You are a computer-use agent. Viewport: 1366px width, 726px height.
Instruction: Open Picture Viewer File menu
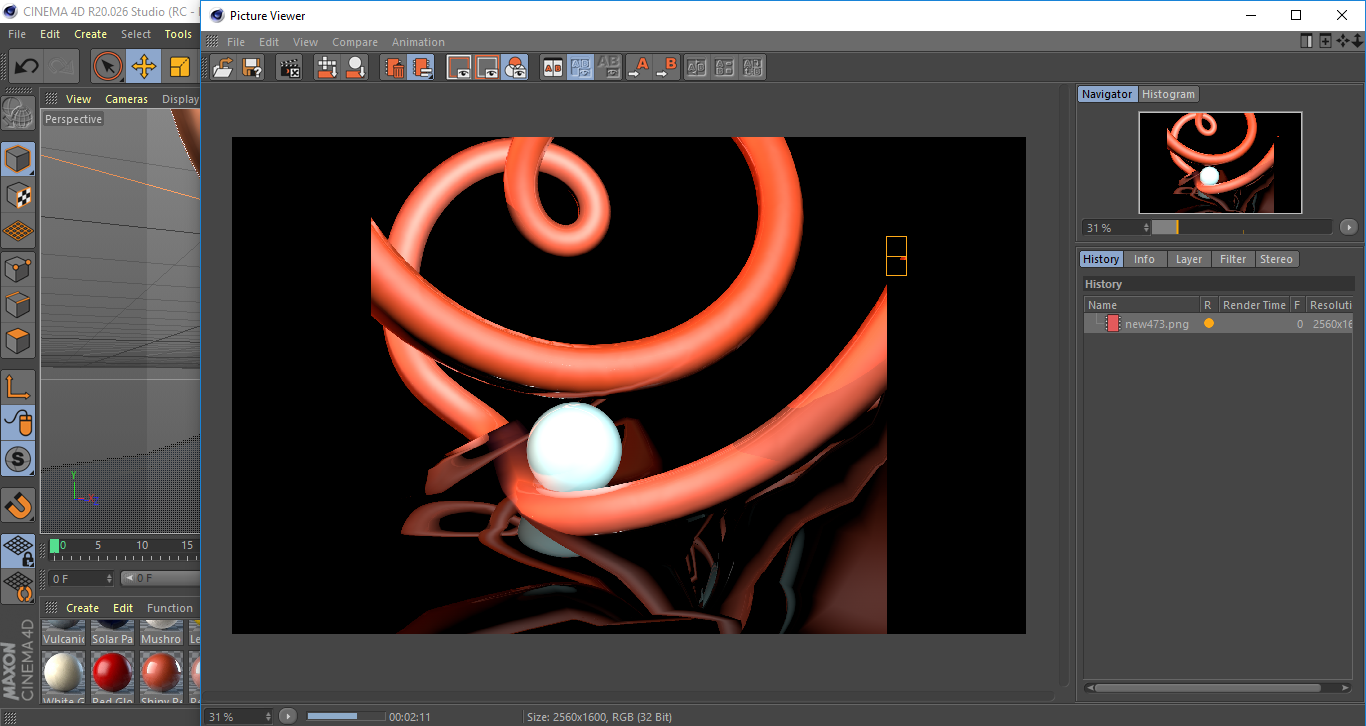coord(236,42)
